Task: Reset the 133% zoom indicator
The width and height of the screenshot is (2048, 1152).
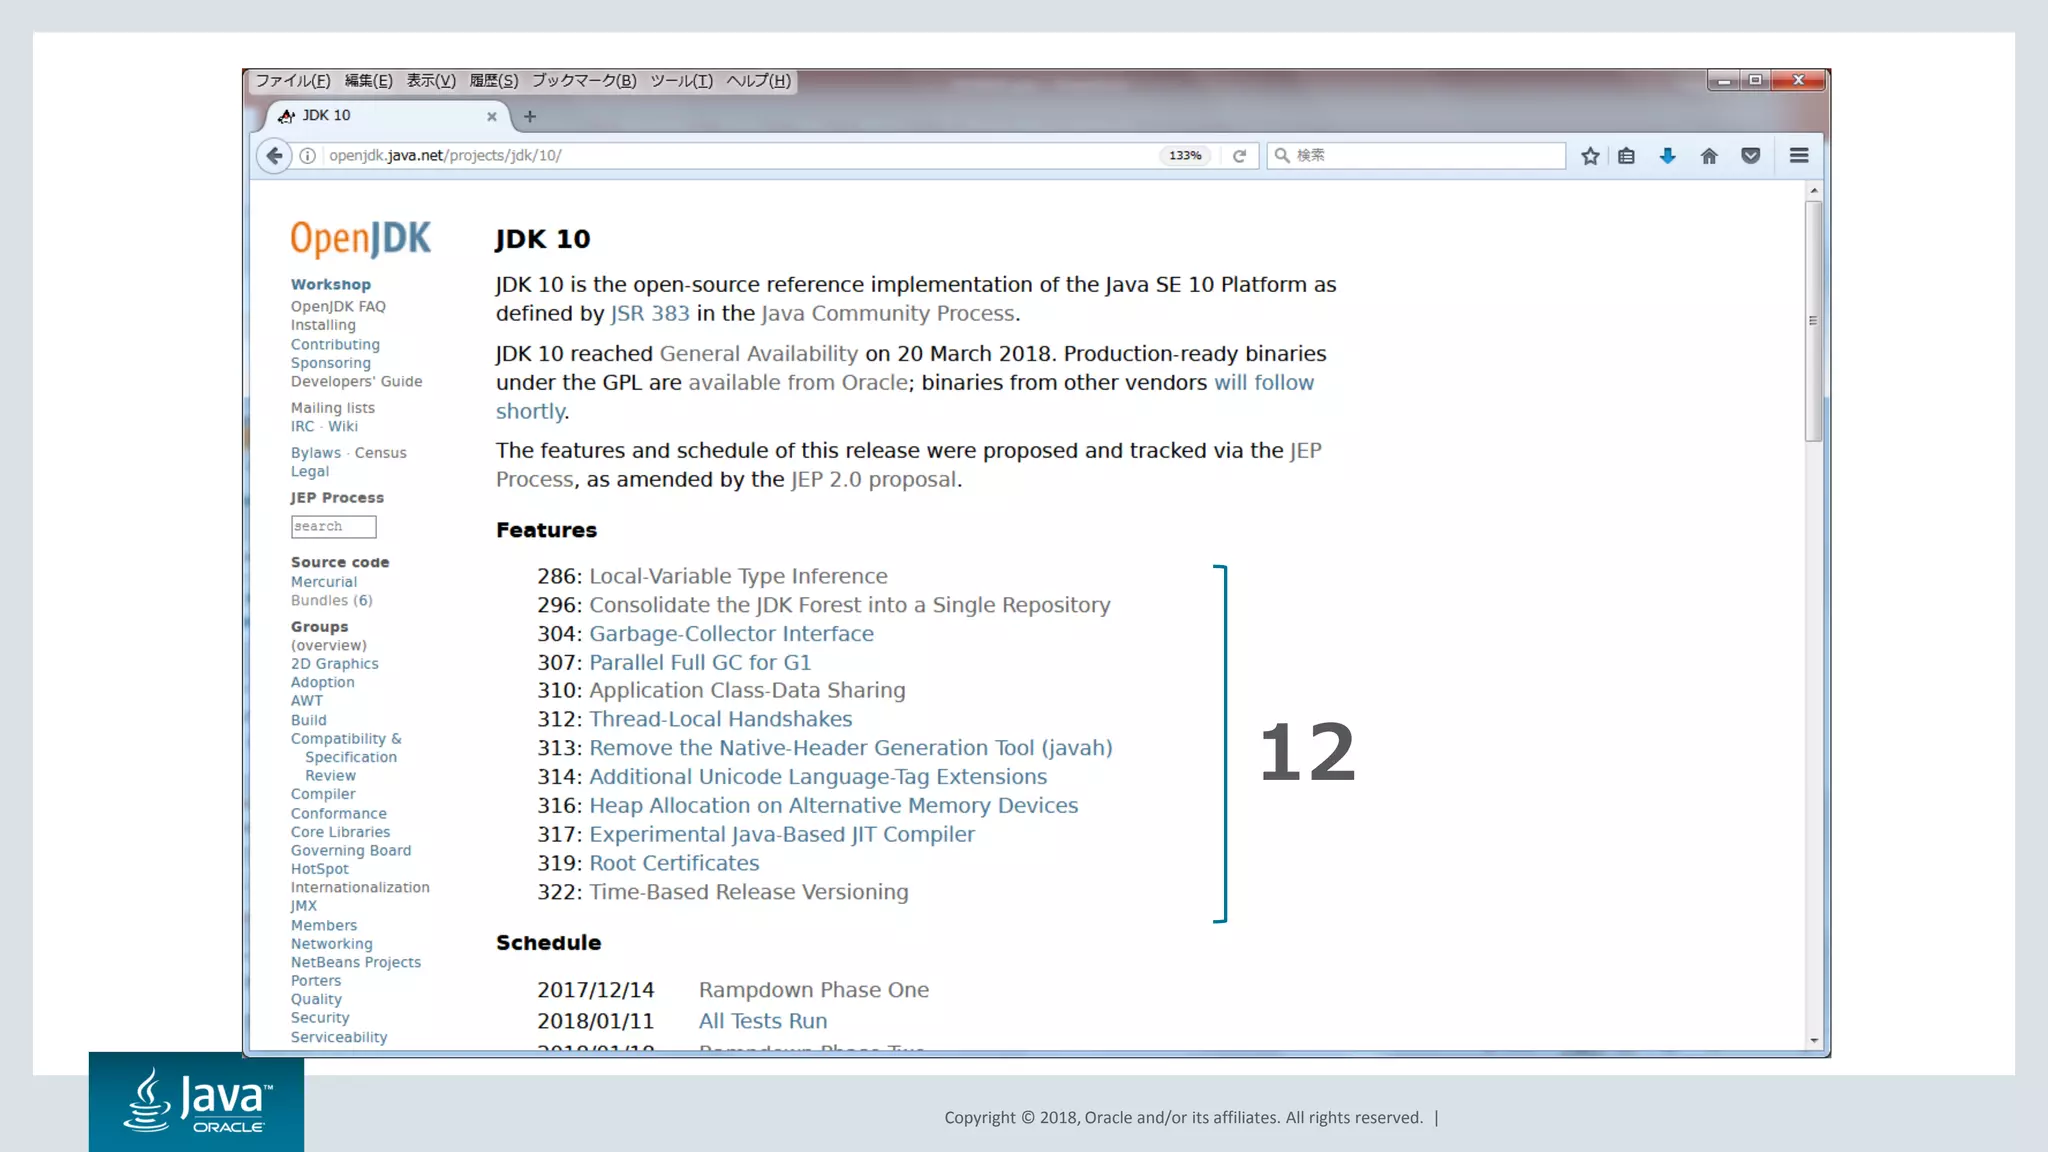Action: (1185, 156)
